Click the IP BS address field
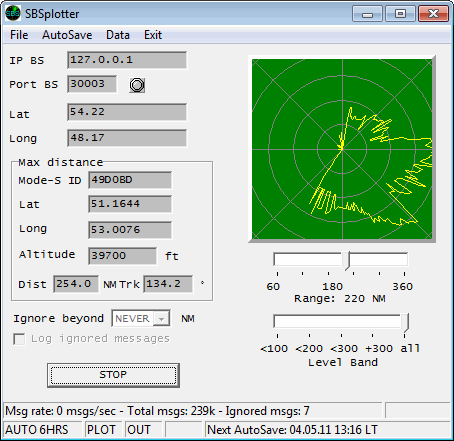454x441 pixels. pos(127,60)
